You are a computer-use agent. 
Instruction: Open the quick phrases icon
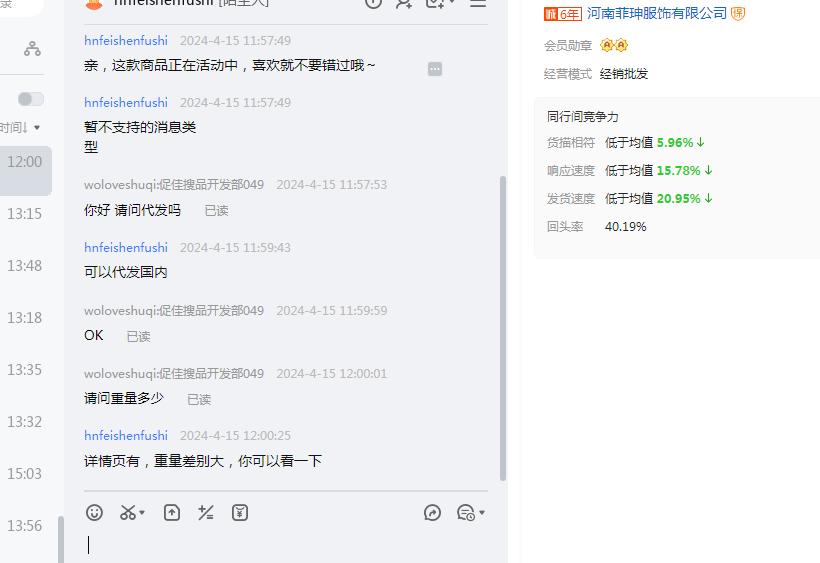(x=206, y=513)
